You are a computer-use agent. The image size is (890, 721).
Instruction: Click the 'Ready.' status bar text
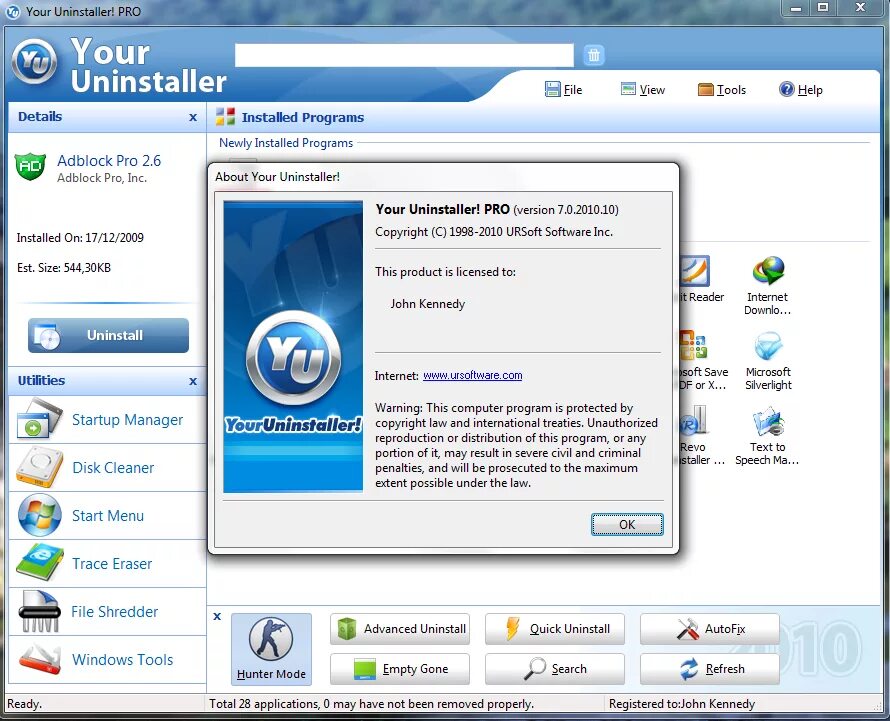click(24, 704)
